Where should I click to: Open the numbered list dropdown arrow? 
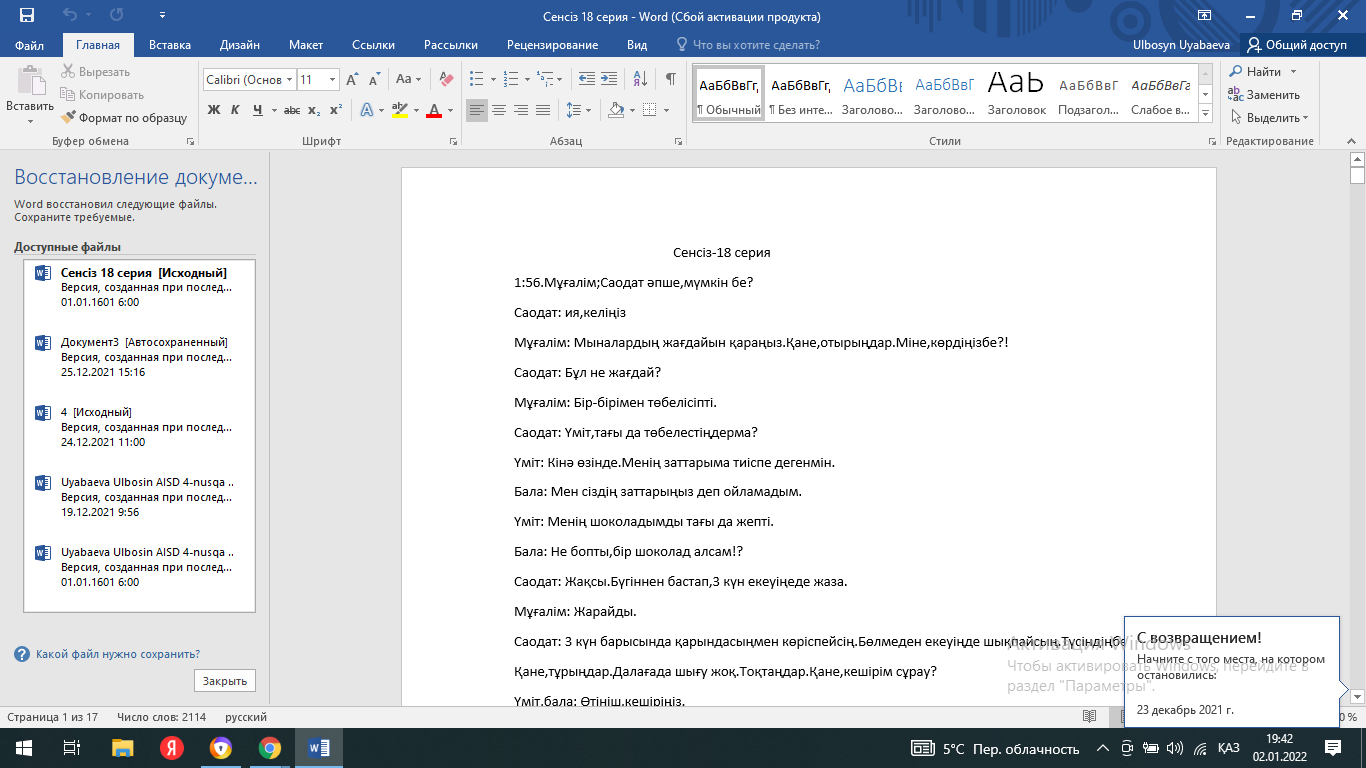click(526, 79)
